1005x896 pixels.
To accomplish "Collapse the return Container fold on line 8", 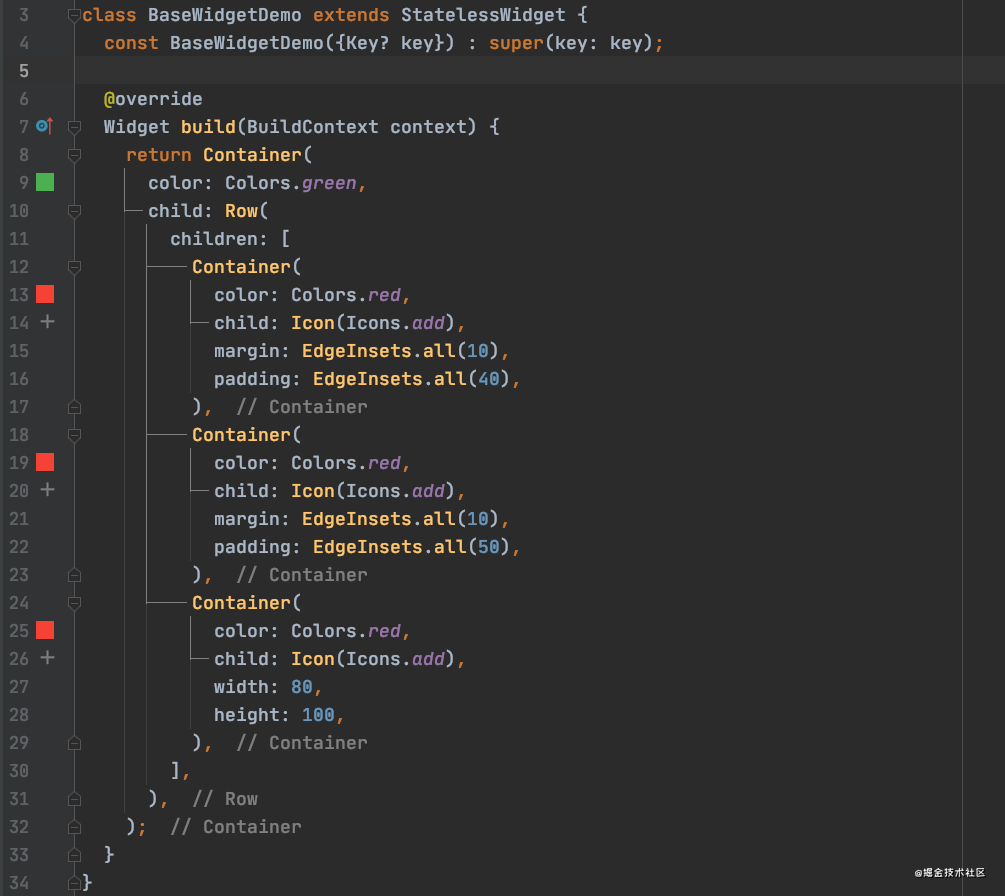I will coord(74,155).
